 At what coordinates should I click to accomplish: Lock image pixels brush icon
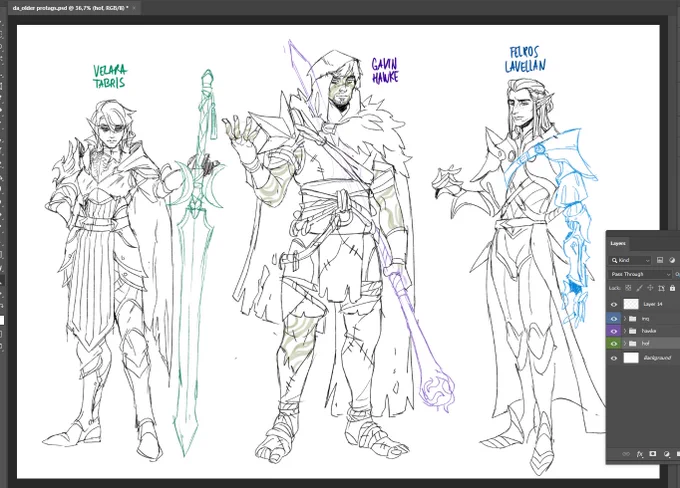(x=639, y=288)
